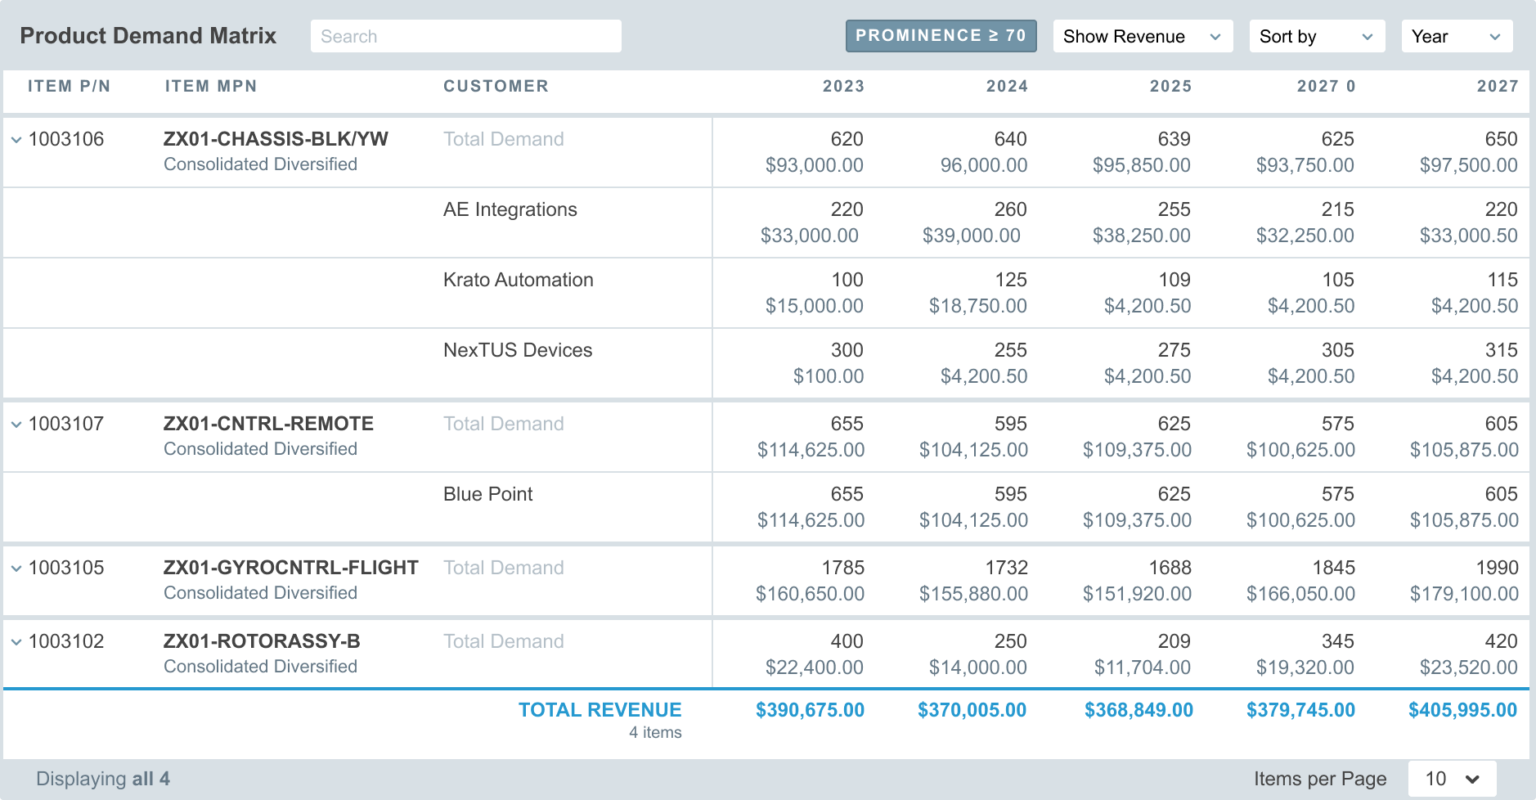The height and width of the screenshot is (800, 1536).
Task: Change Items per Page dropdown value
Action: pyautogui.click(x=1452, y=779)
